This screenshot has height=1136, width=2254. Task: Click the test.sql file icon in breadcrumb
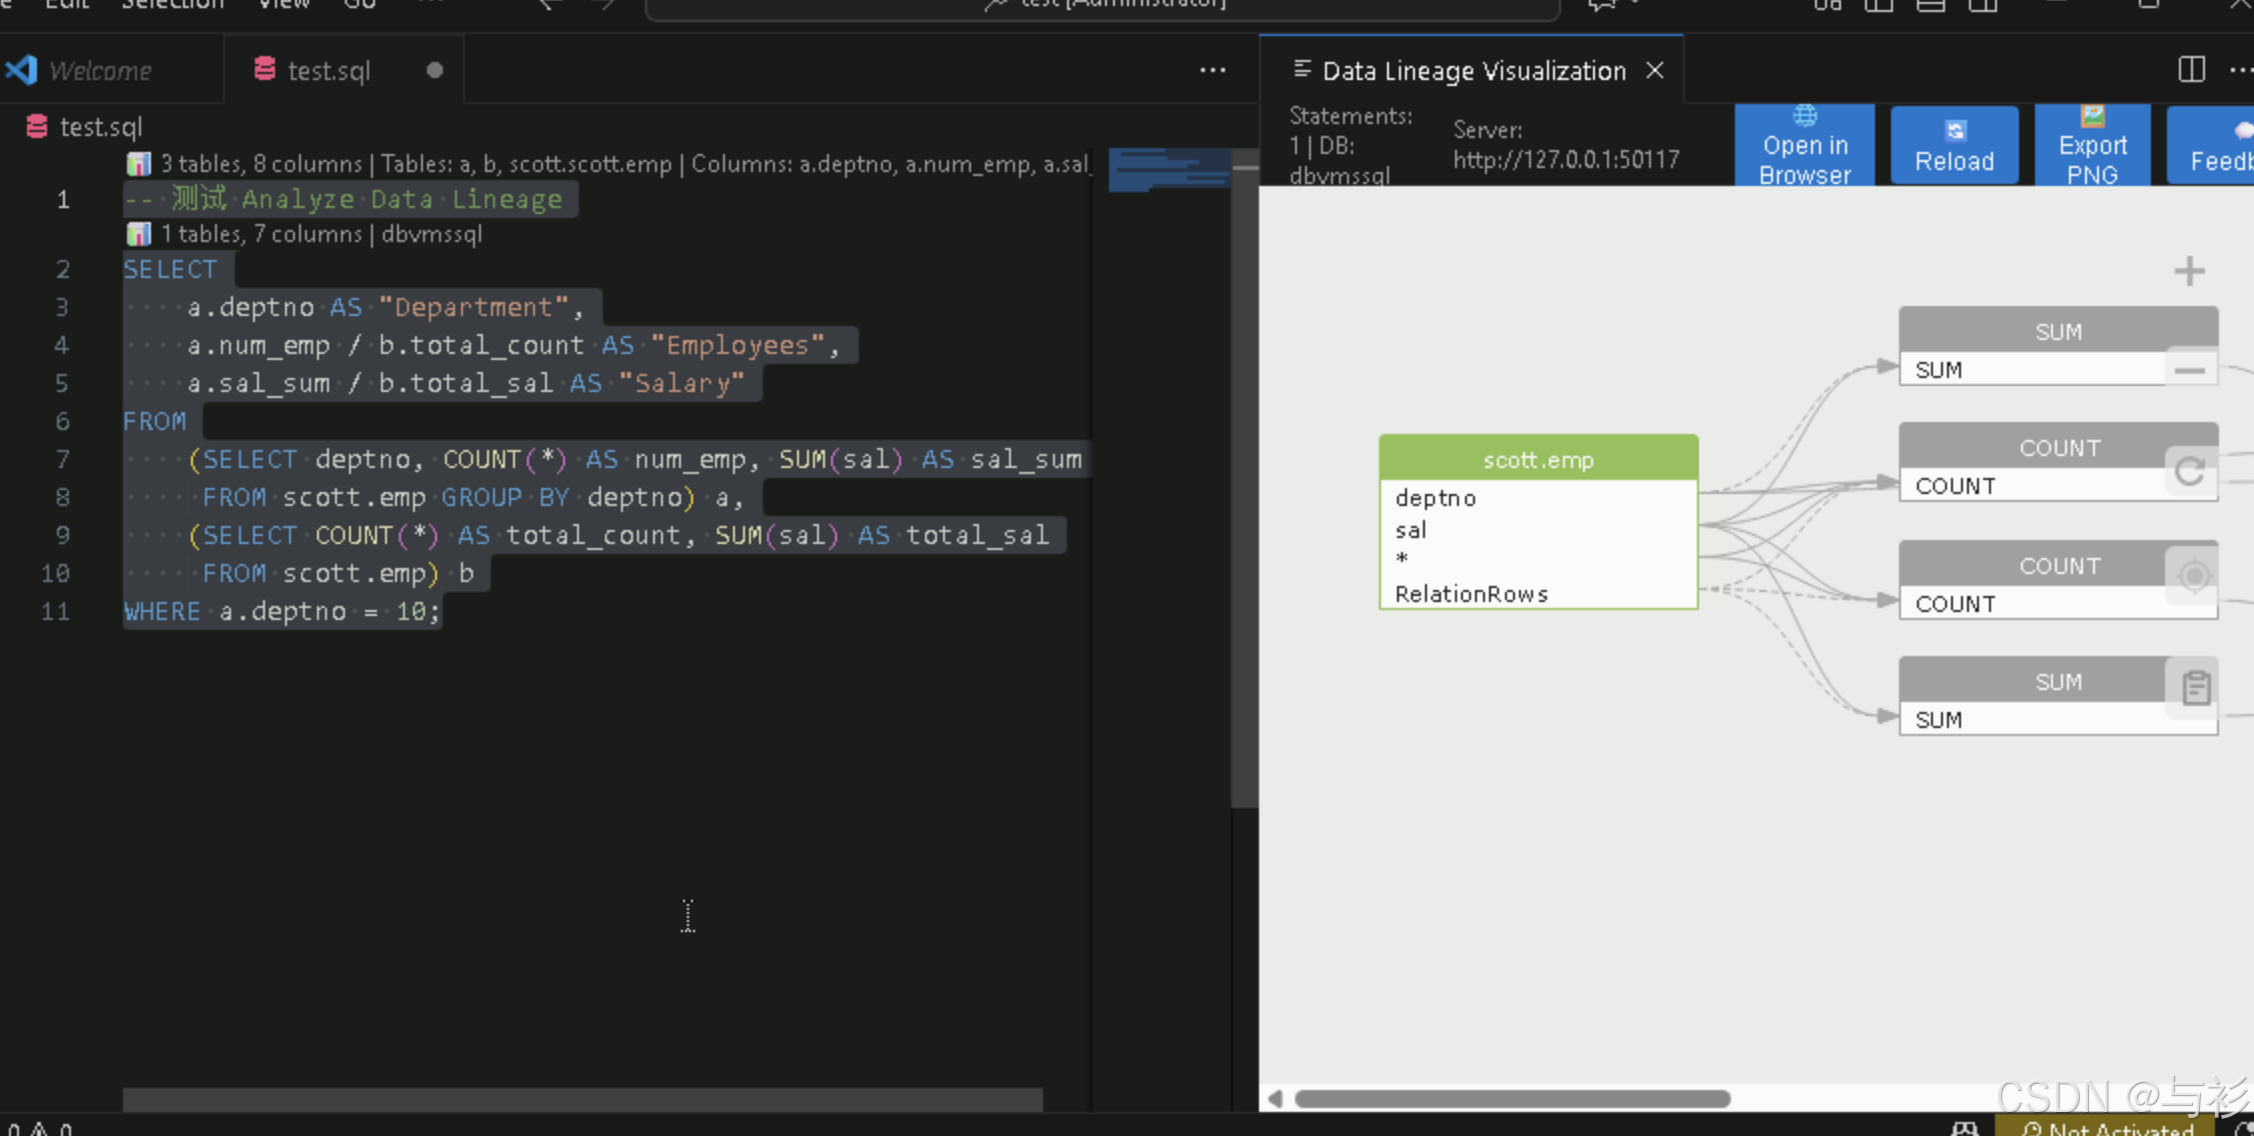point(37,127)
